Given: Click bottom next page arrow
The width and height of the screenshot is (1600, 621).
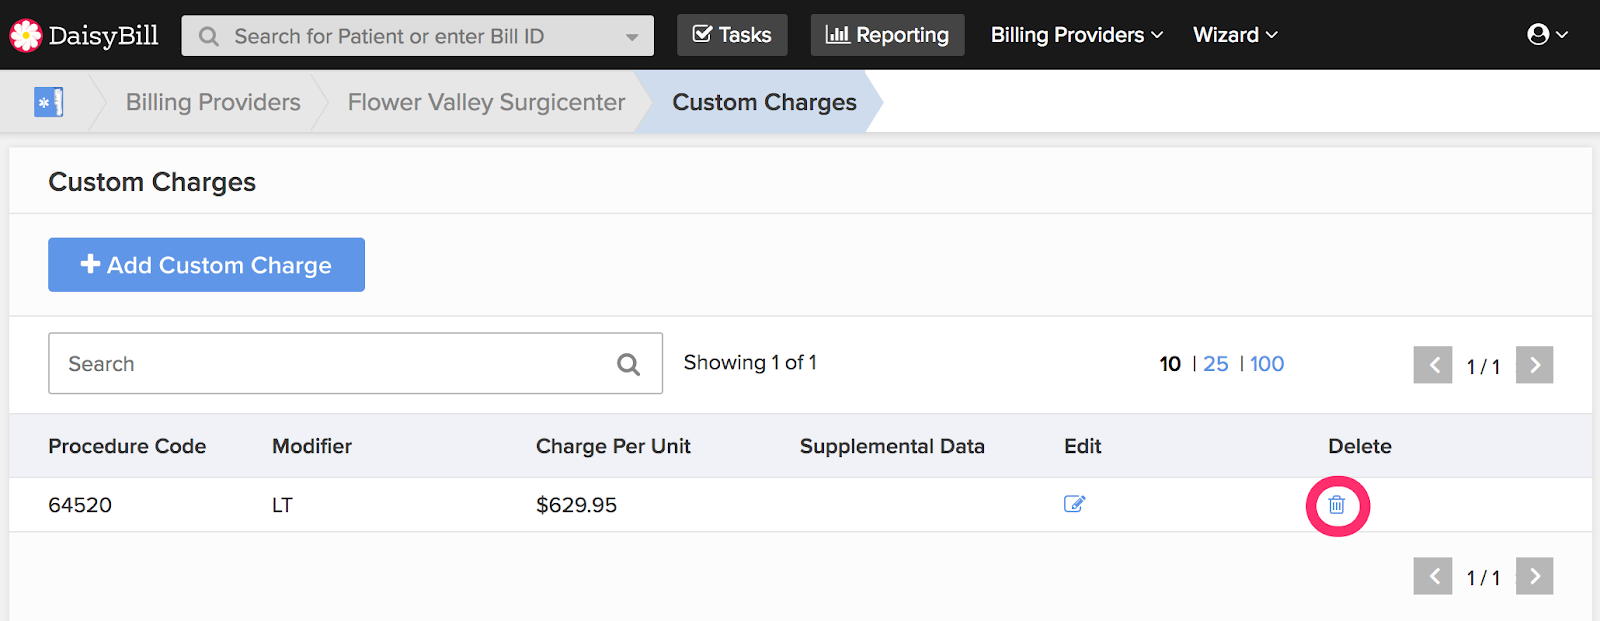Looking at the screenshot, I should pos(1534,576).
